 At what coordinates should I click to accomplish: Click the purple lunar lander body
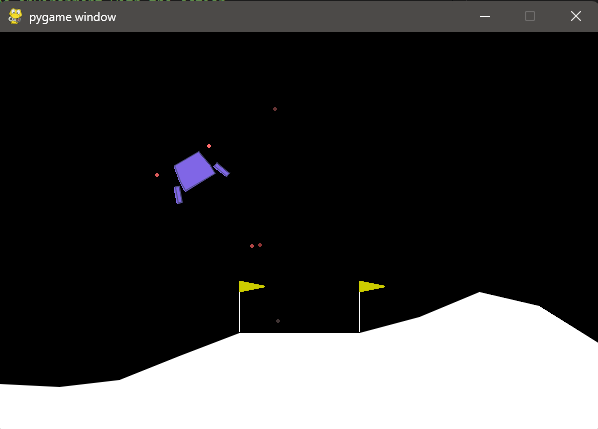(195, 171)
